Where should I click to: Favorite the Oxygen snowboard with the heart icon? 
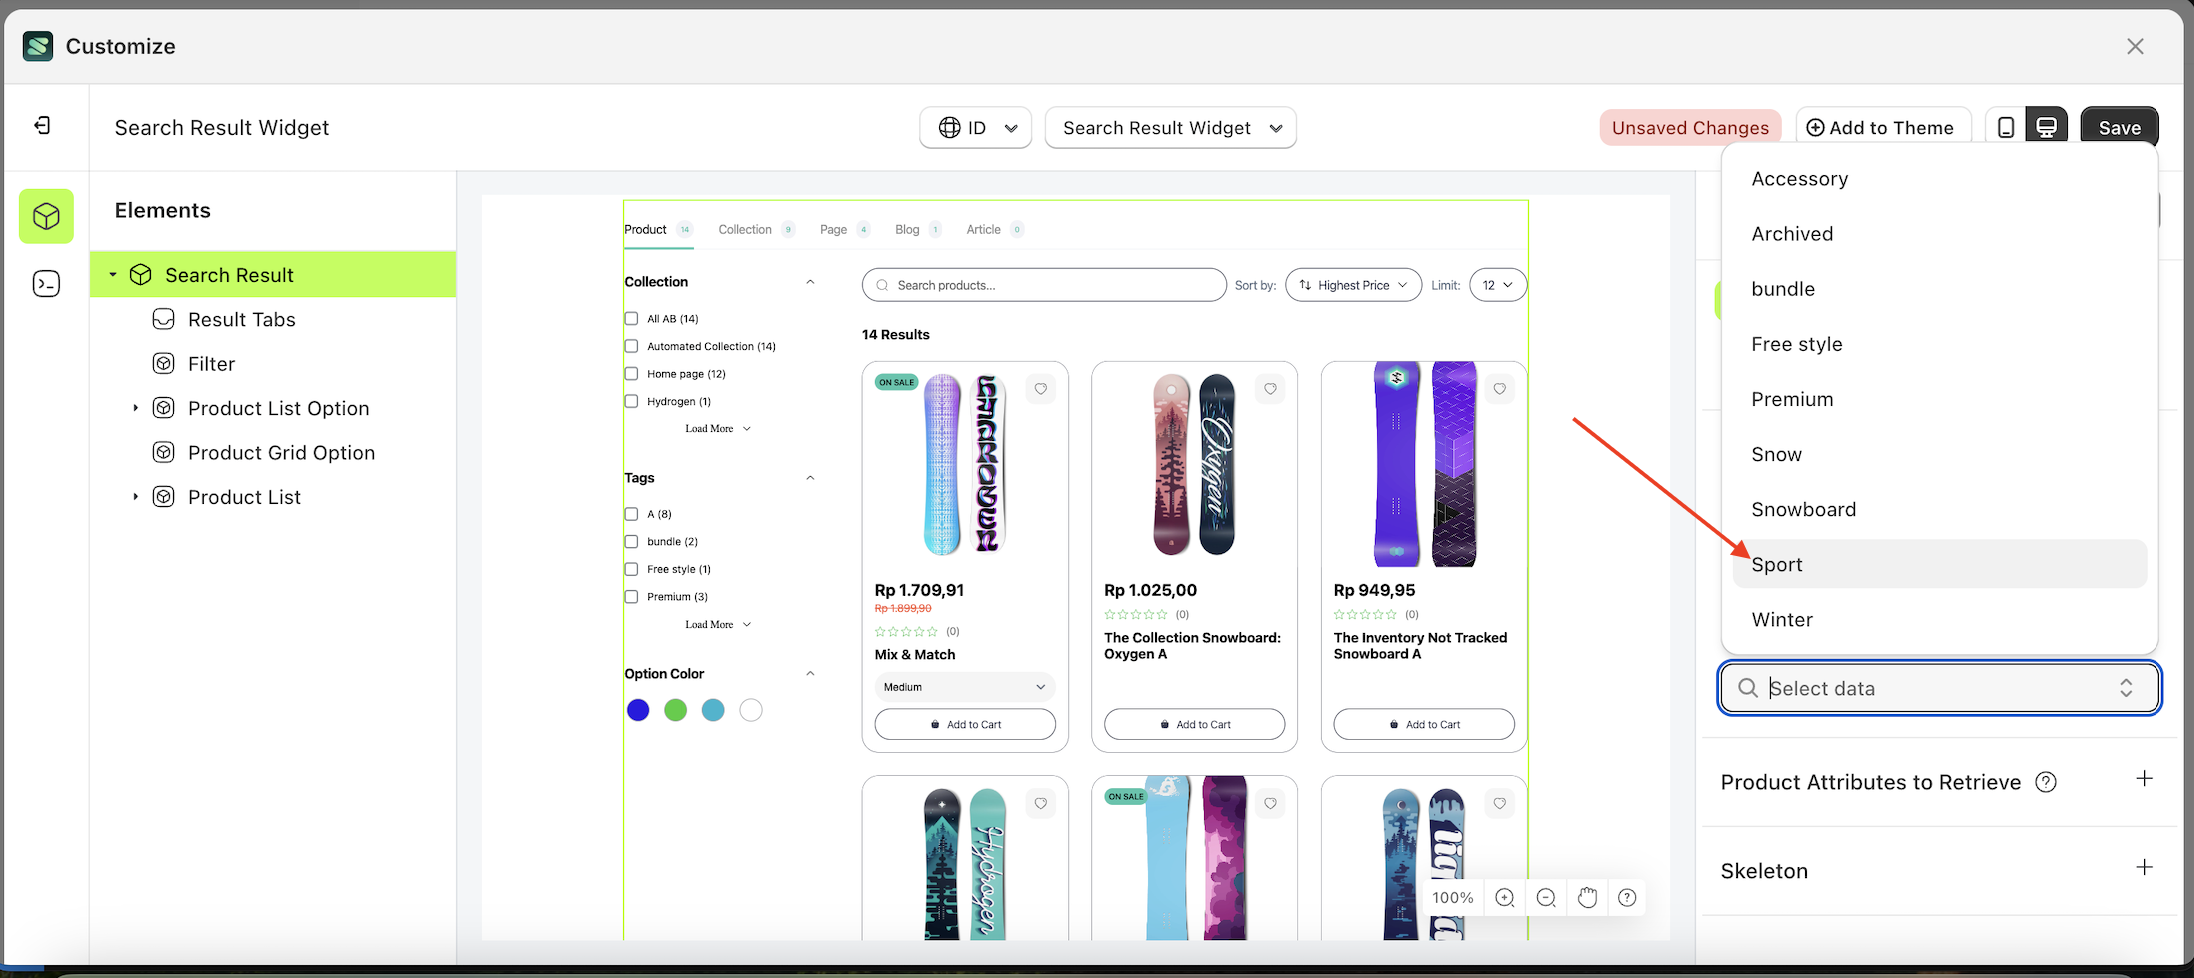pyautogui.click(x=1270, y=388)
